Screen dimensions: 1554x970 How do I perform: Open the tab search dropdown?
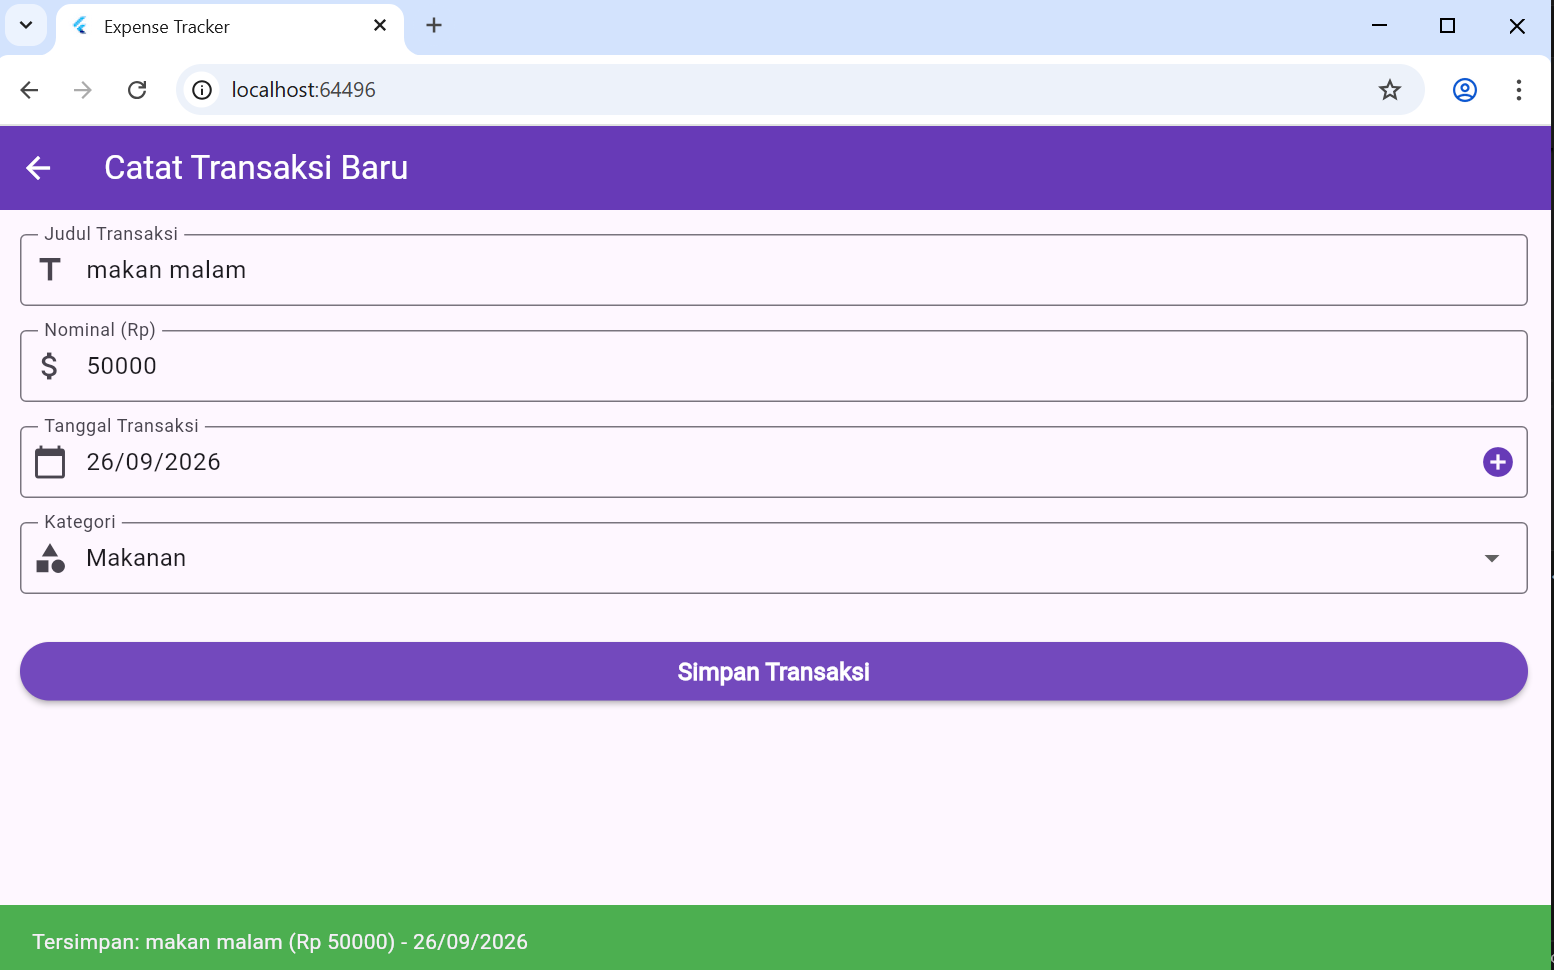[26, 26]
